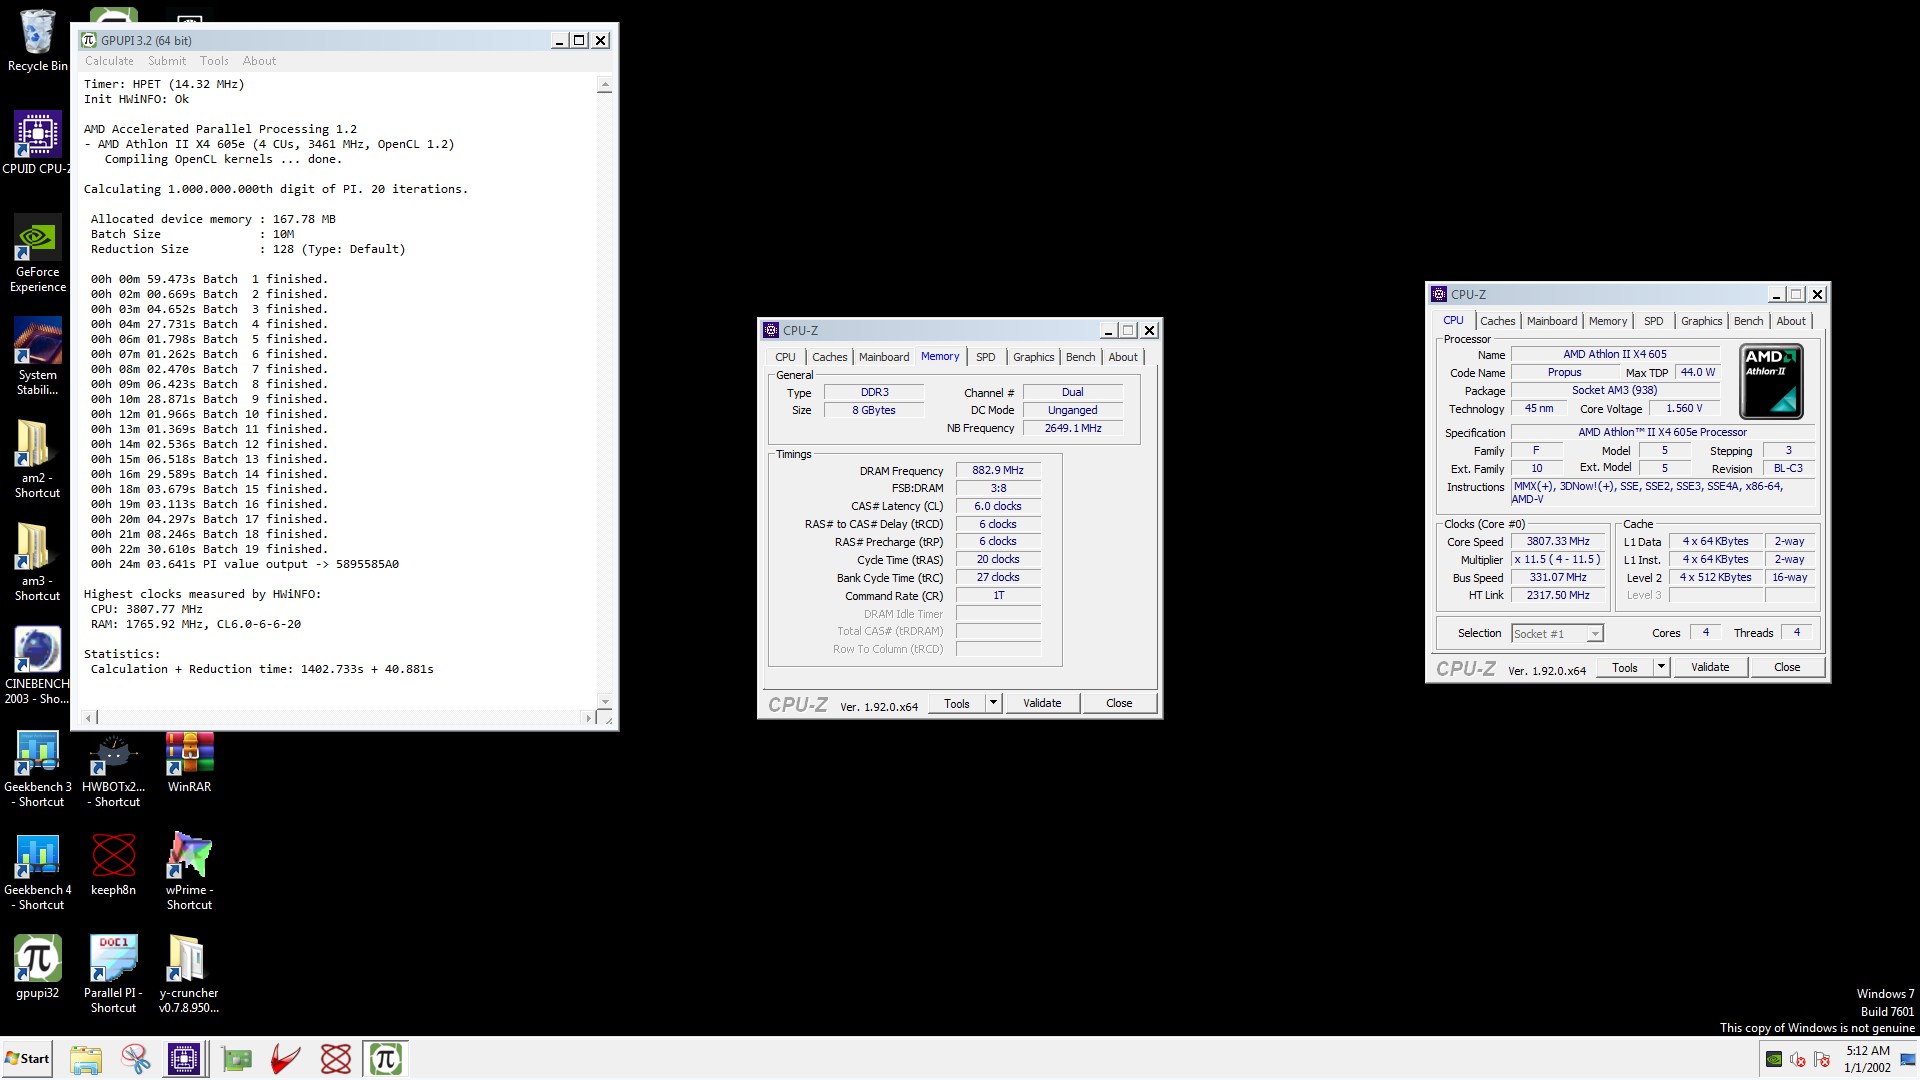
Task: Open the keeph8n desktop icon
Action: pos(113,865)
